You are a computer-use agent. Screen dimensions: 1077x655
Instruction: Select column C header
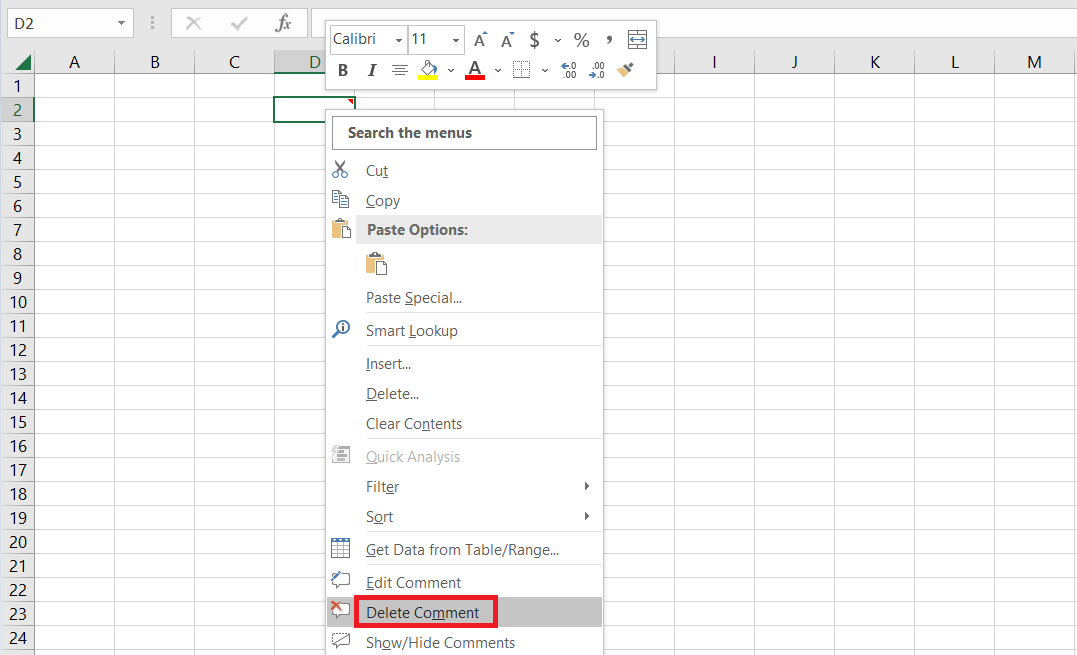(234, 62)
